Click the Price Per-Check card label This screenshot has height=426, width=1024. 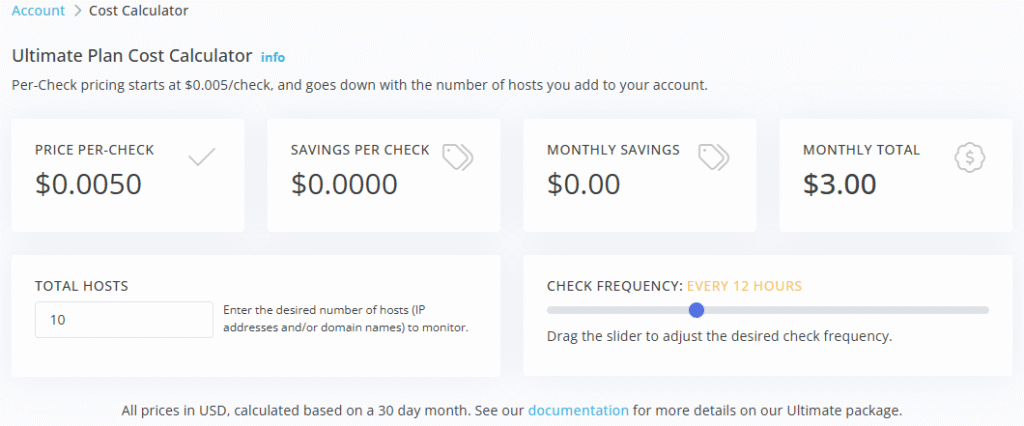(94, 150)
